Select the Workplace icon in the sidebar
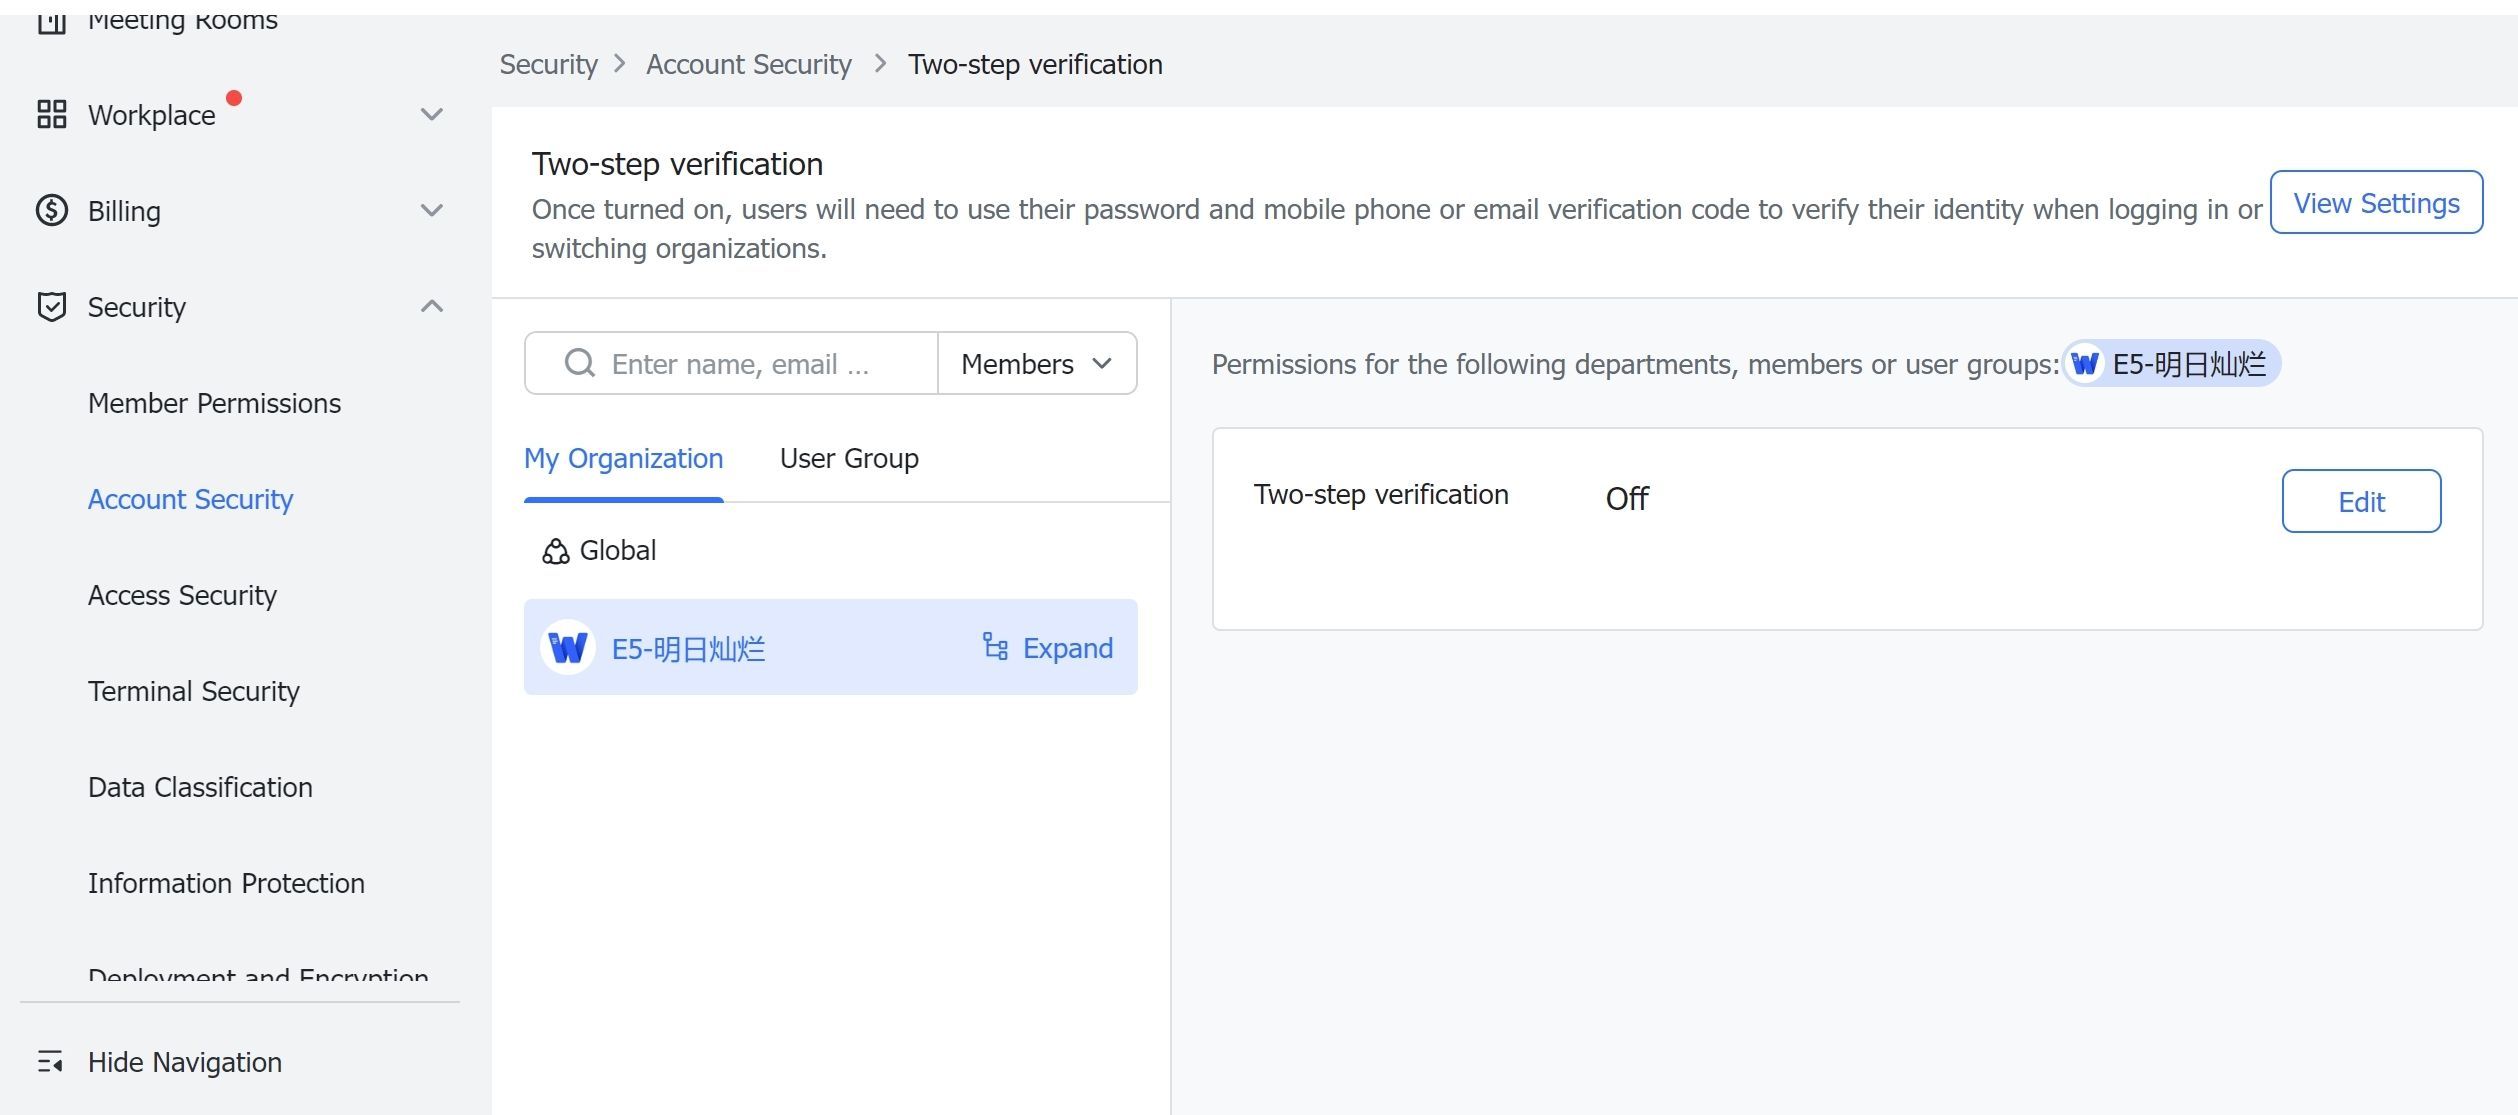Viewport: 2518px width, 1115px height. 54,114
